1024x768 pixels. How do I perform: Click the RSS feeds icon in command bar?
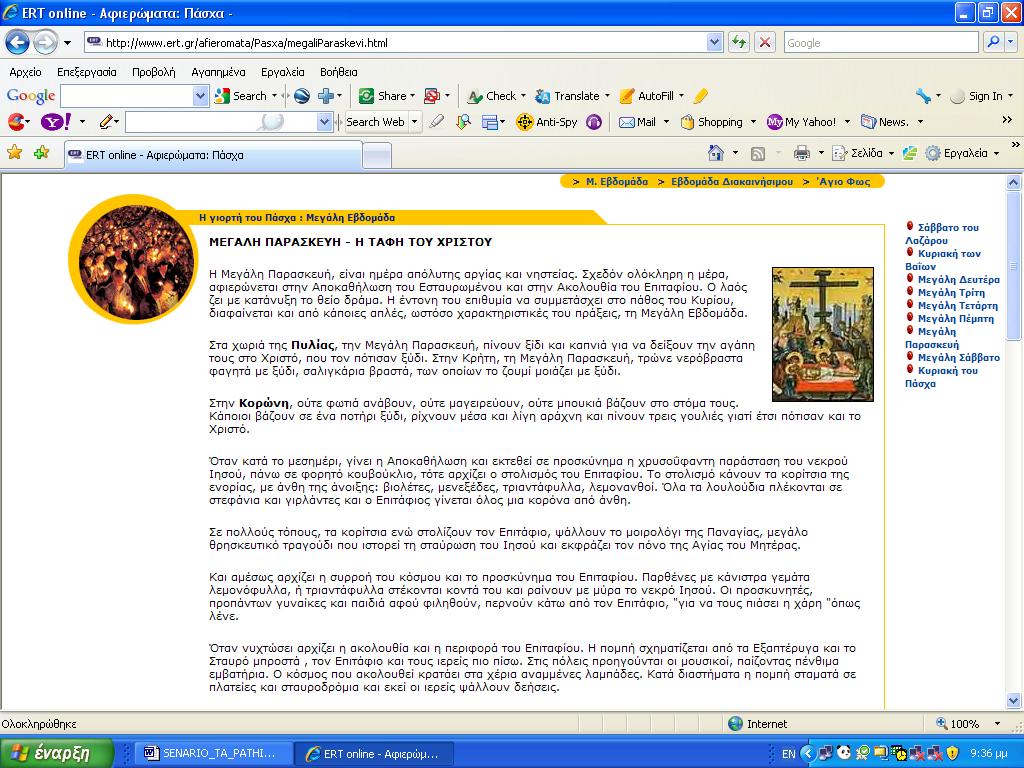tap(758, 154)
